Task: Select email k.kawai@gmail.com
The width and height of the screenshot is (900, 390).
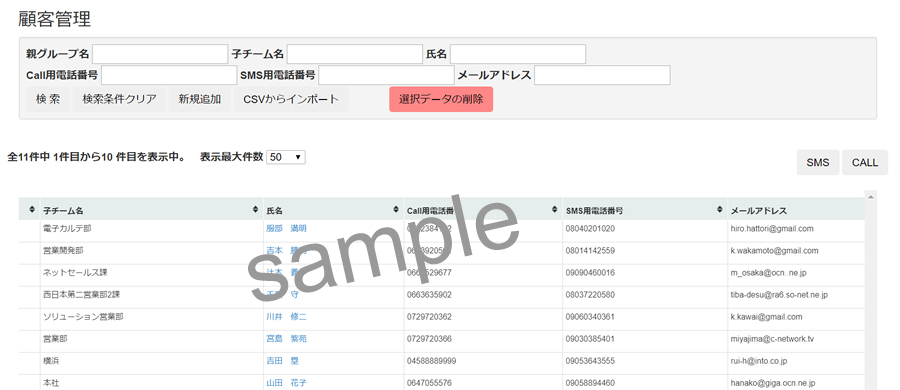Action: point(766,316)
